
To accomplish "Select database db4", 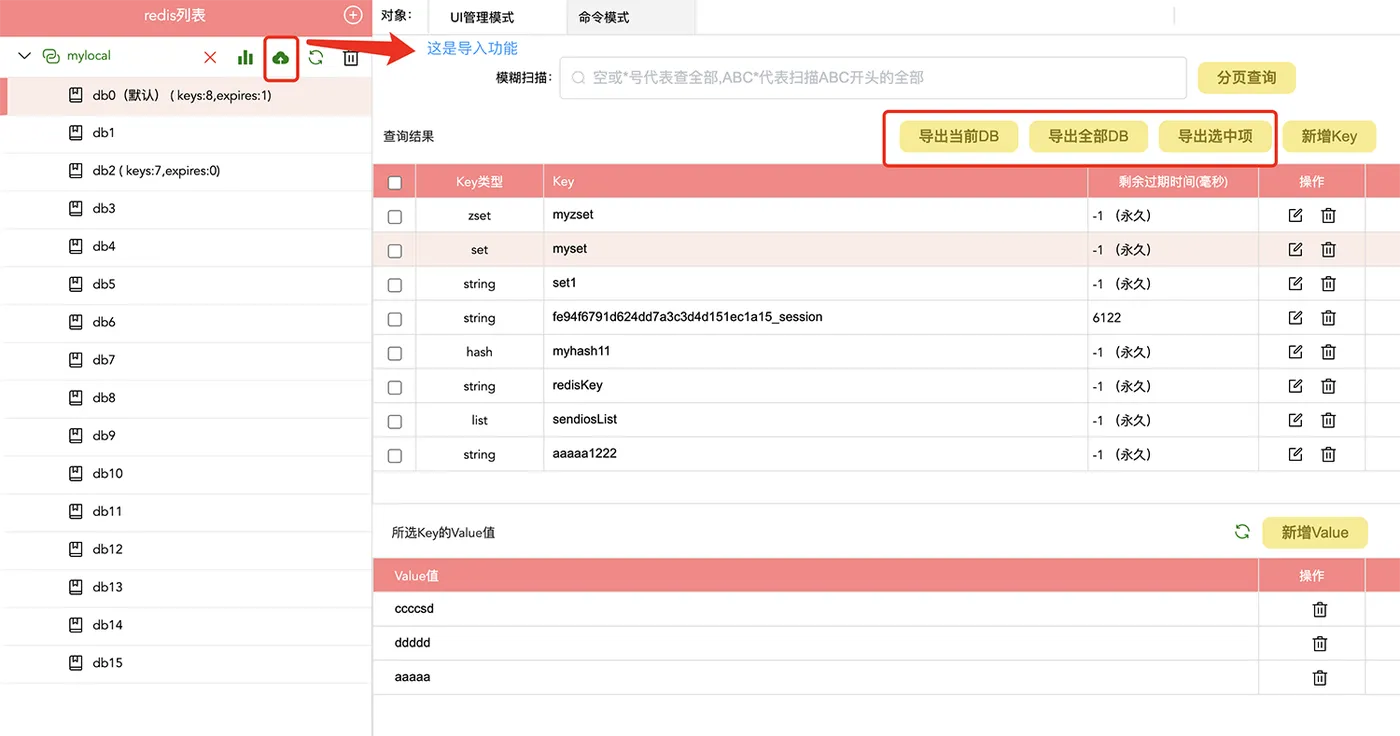I will [186, 247].
